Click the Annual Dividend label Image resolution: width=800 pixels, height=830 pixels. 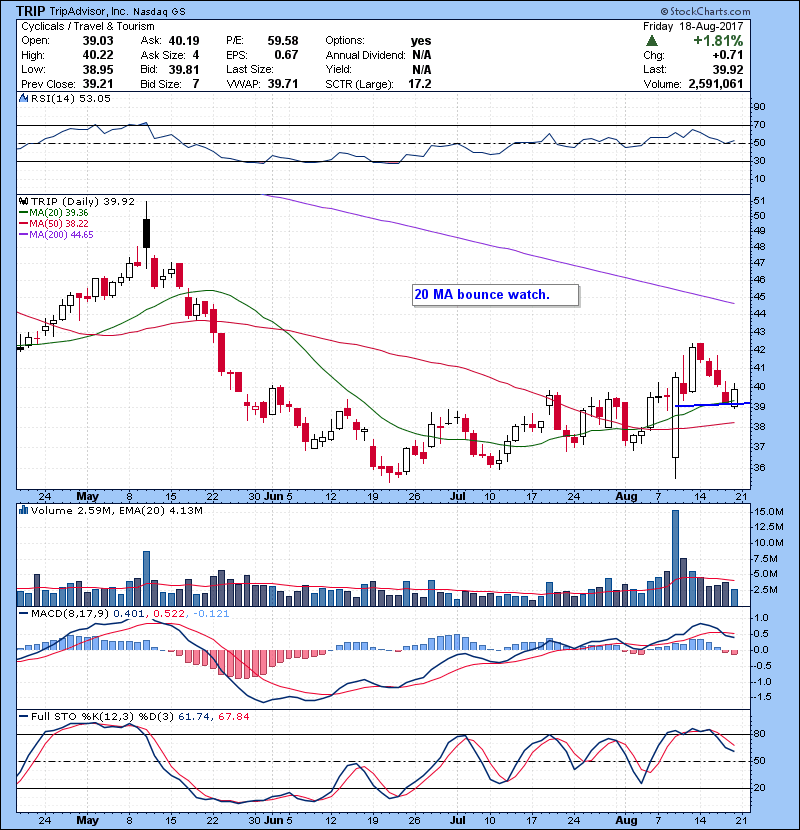tap(365, 55)
